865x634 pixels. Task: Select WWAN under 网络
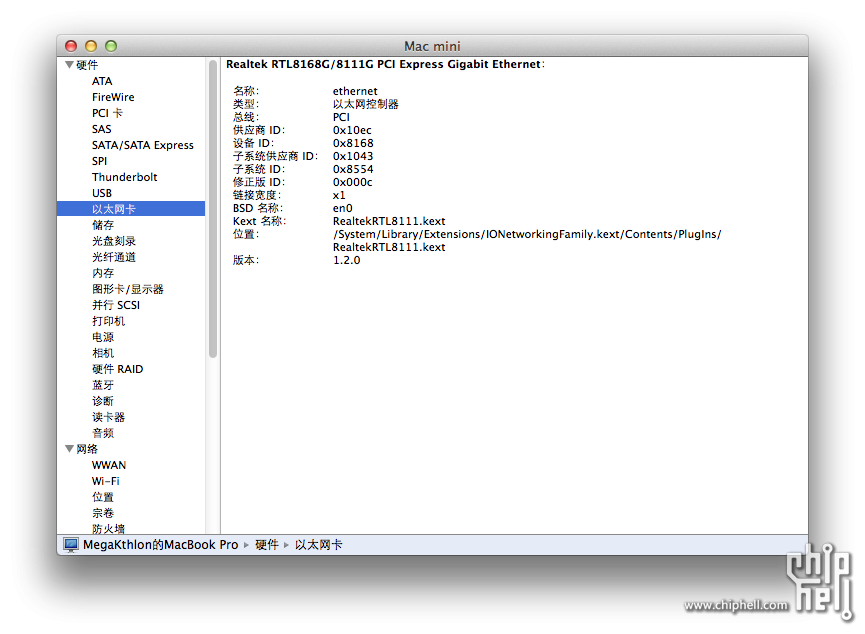[109, 465]
